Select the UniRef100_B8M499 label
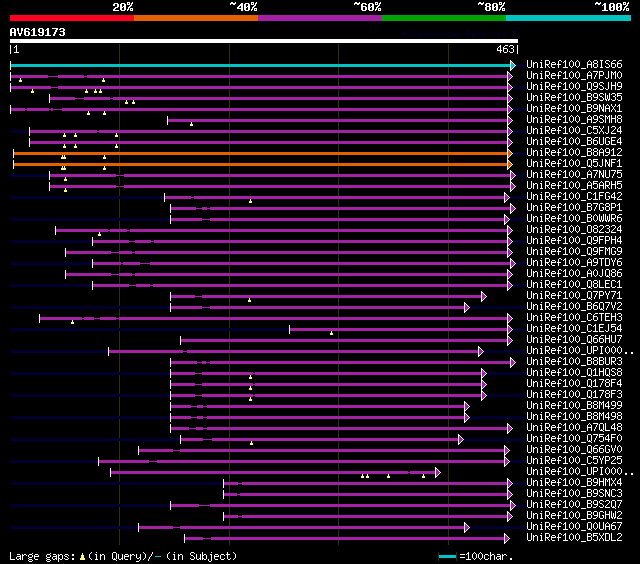 pos(574,406)
